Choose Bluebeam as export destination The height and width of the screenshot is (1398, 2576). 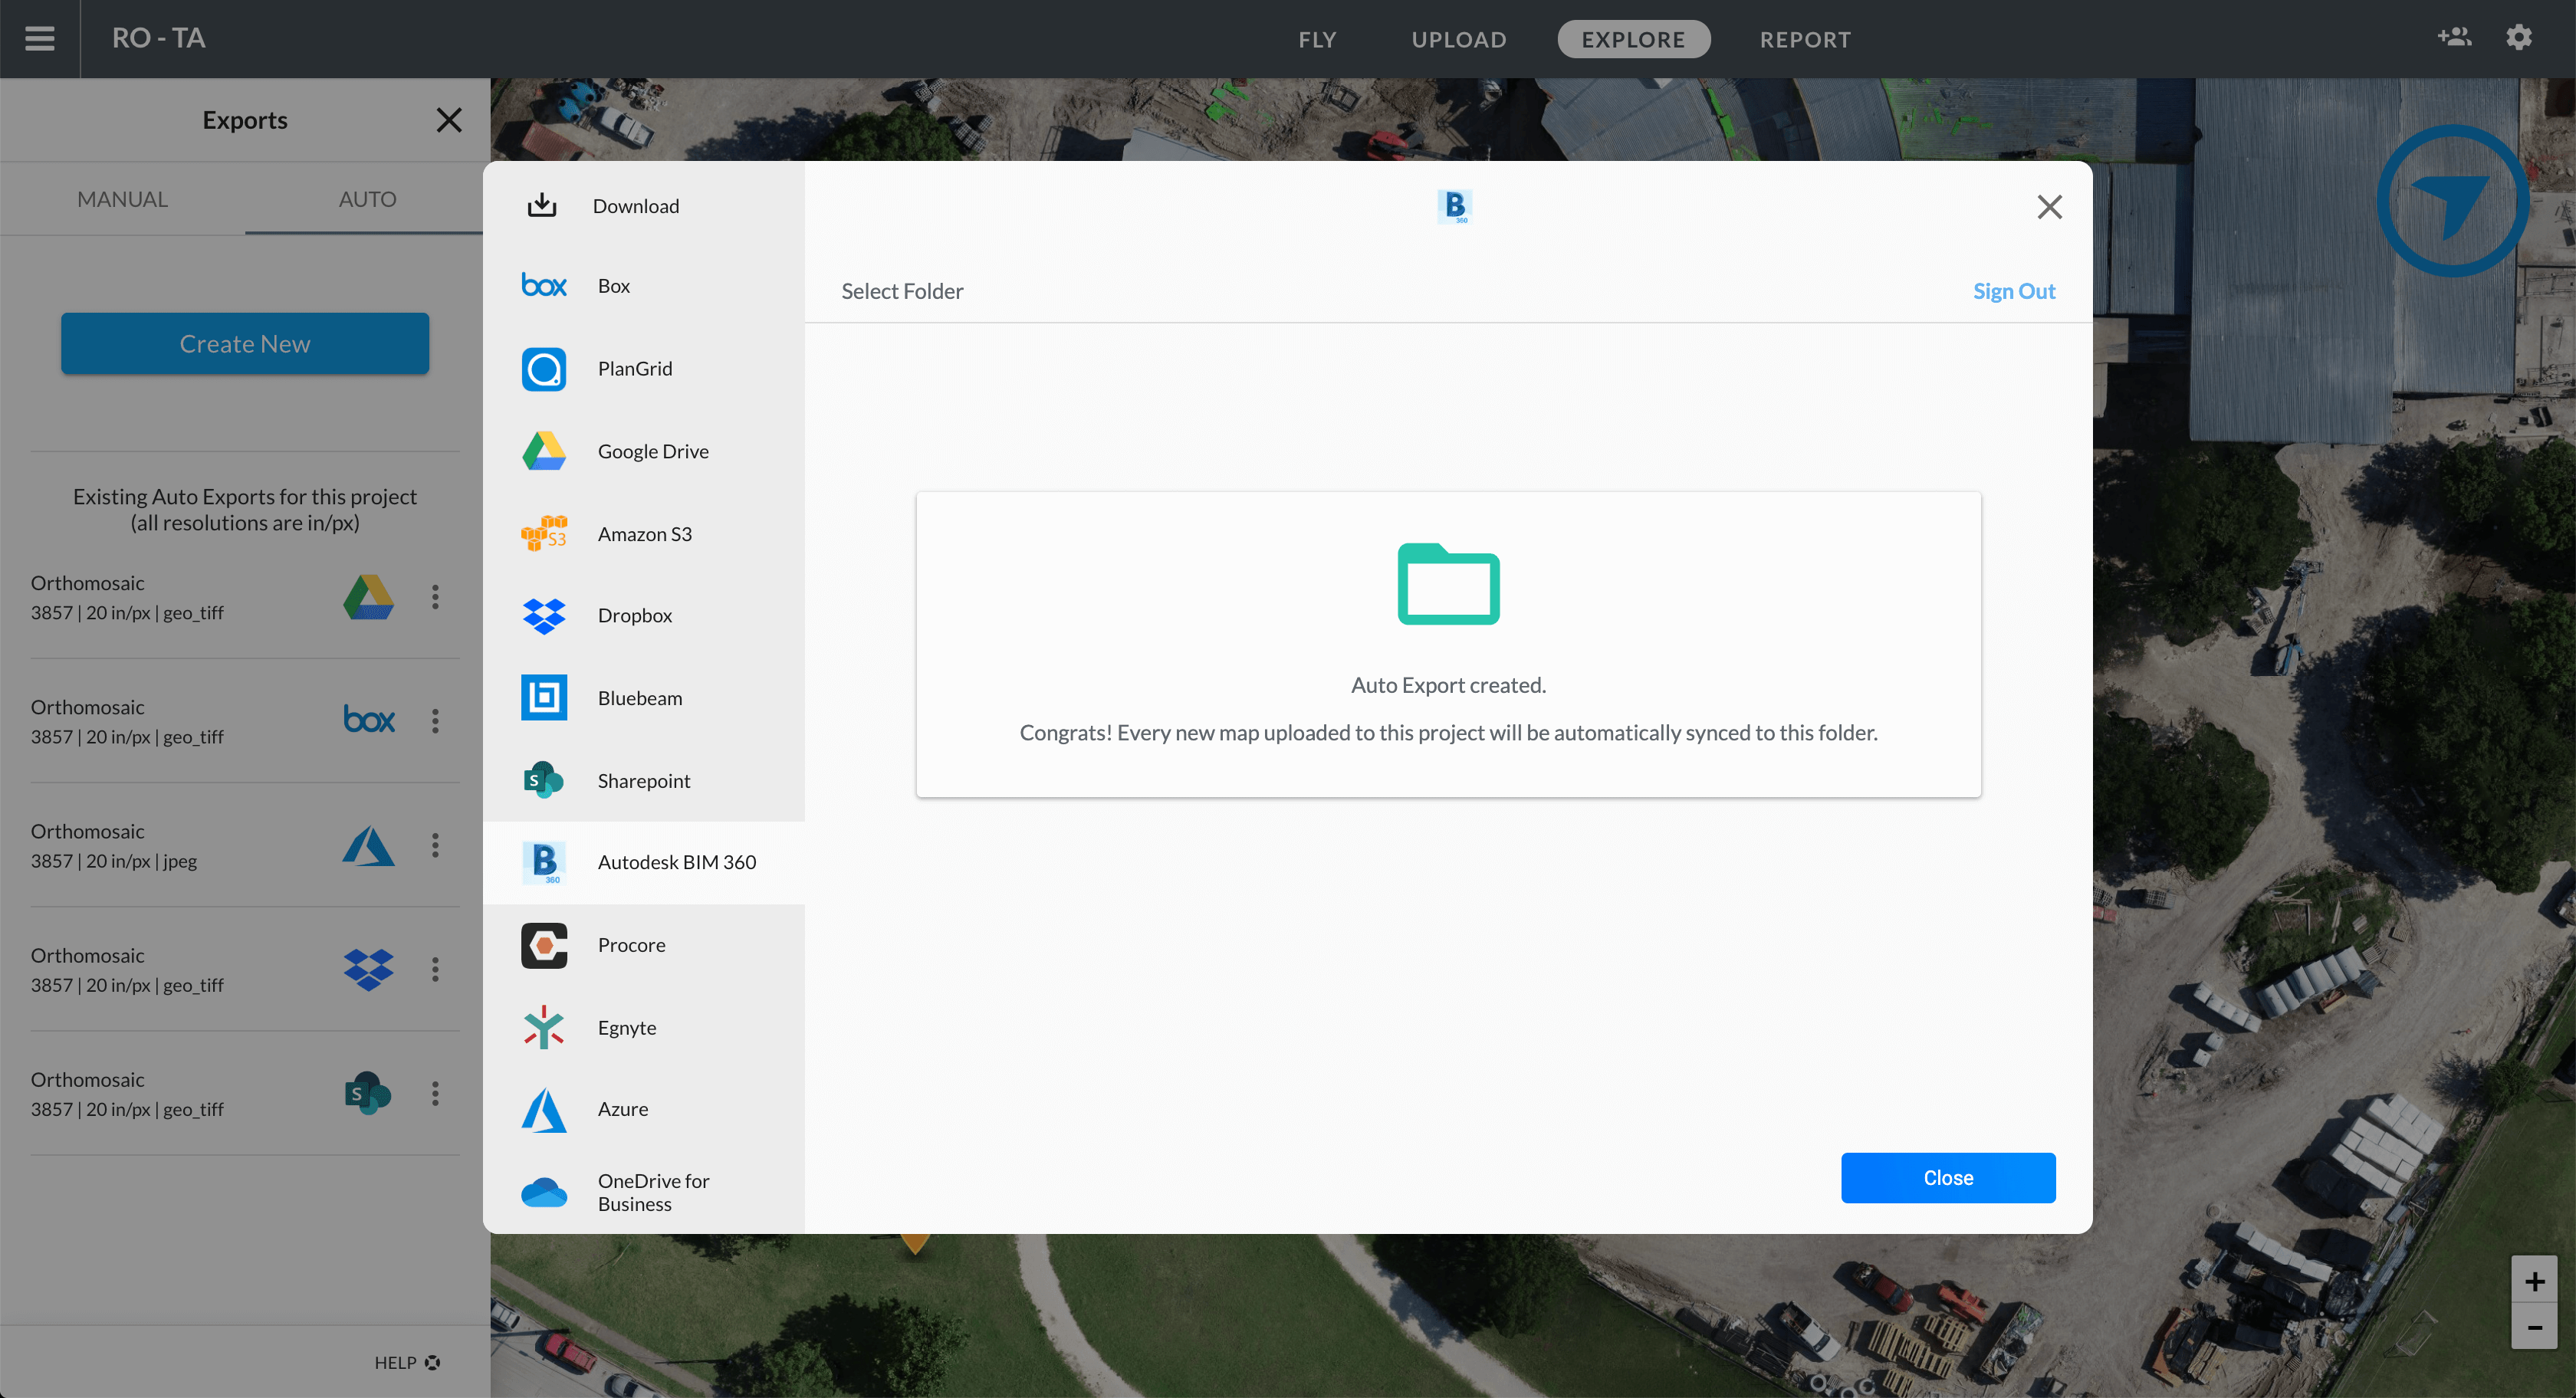tap(644, 698)
